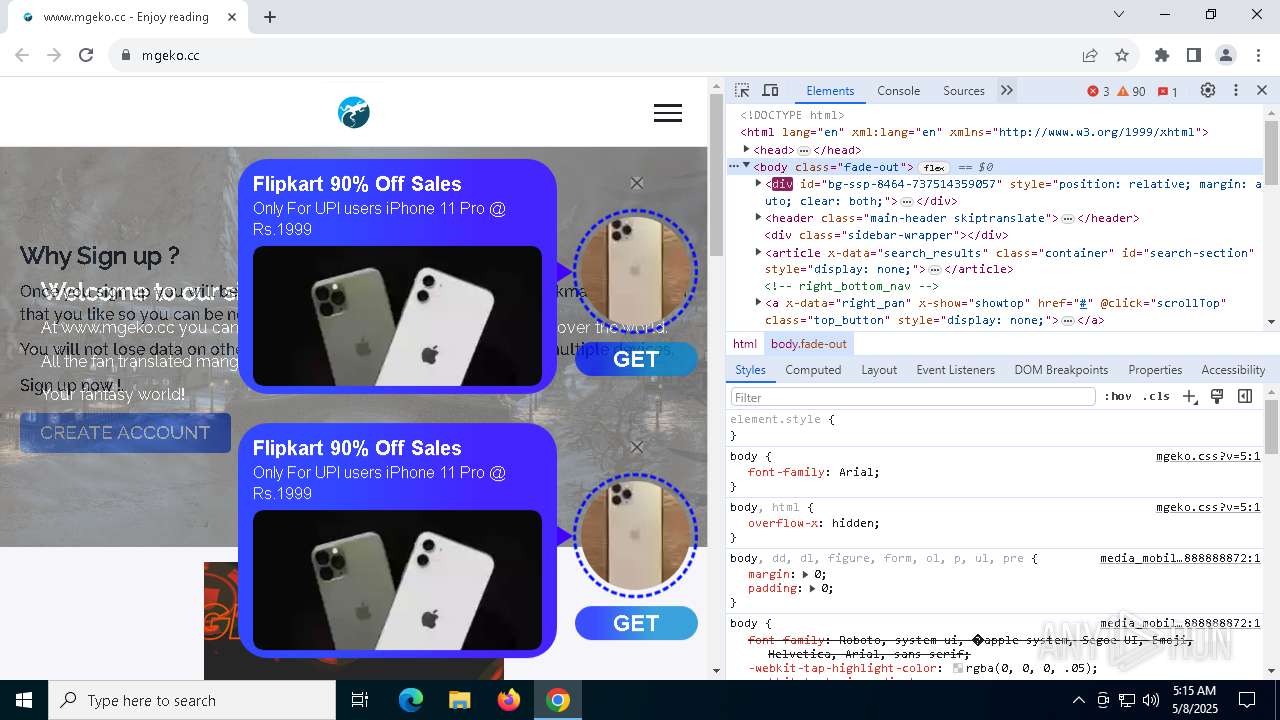
Task: Close the upper Flipkart ad popup
Action: [x=637, y=183]
